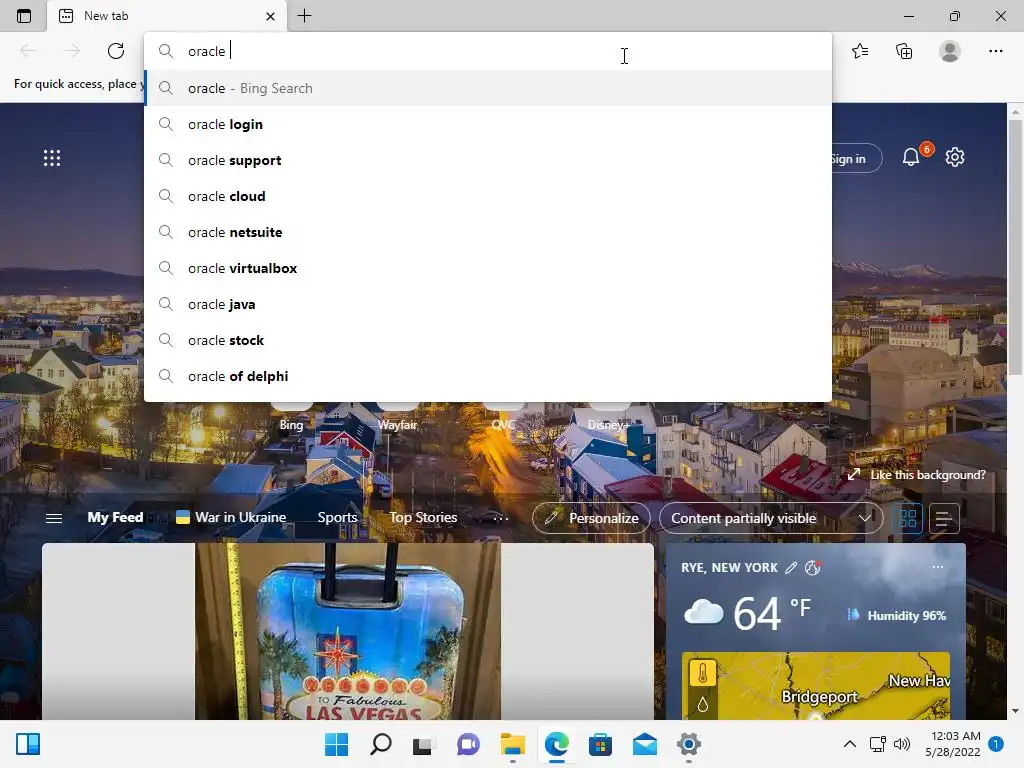Click in the address bar with oracle typed

(x=488, y=51)
